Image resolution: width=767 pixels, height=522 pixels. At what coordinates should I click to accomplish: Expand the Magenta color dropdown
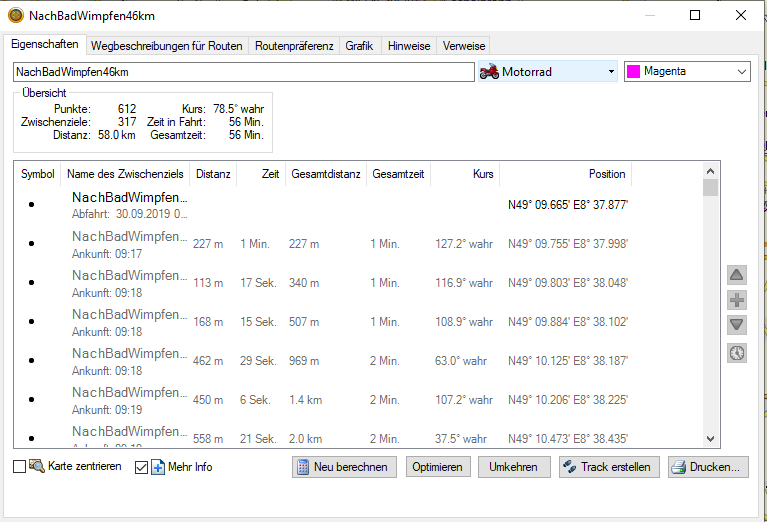click(741, 72)
